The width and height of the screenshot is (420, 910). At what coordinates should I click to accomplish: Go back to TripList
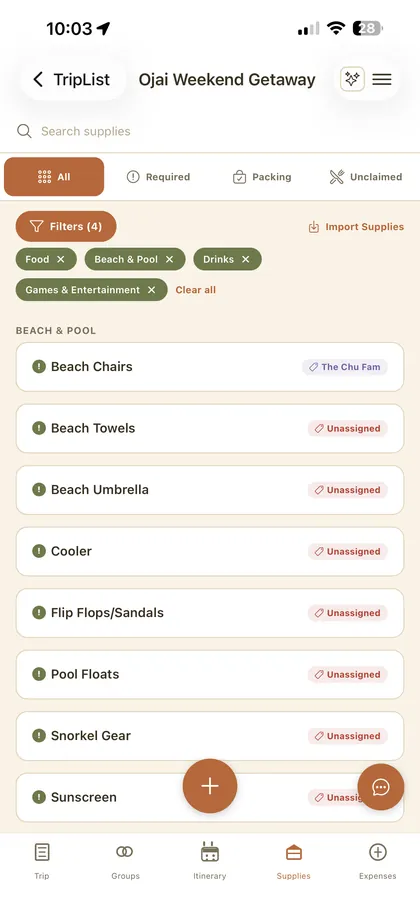[x=71, y=80]
